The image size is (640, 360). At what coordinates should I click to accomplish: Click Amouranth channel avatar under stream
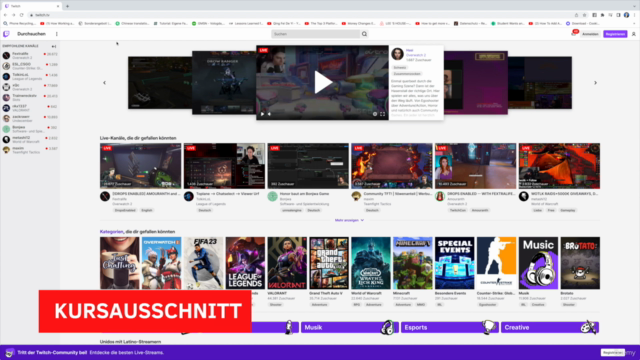point(440,196)
